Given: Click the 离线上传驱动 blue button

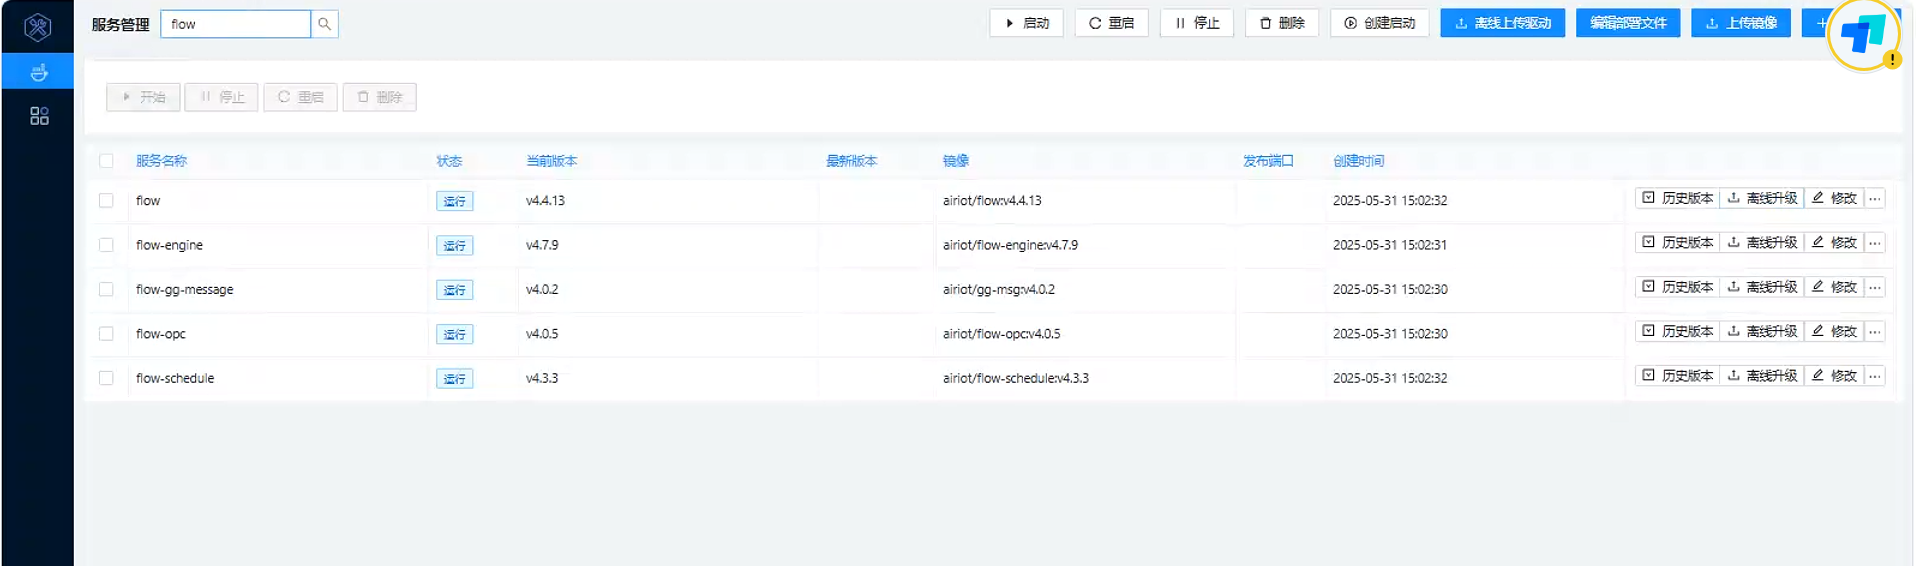Looking at the screenshot, I should pos(1502,23).
